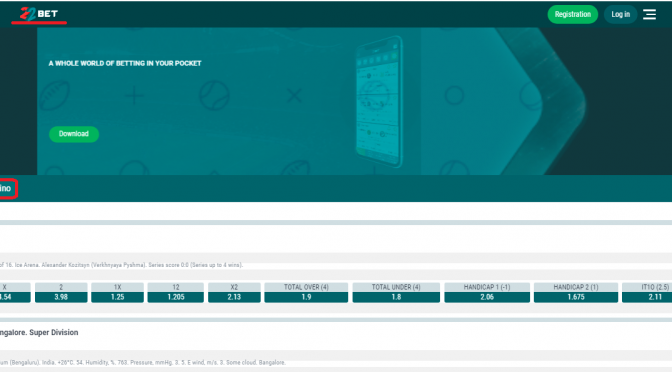Click the Ice Arena match info line
The width and height of the screenshot is (672, 372).
pos(122,265)
